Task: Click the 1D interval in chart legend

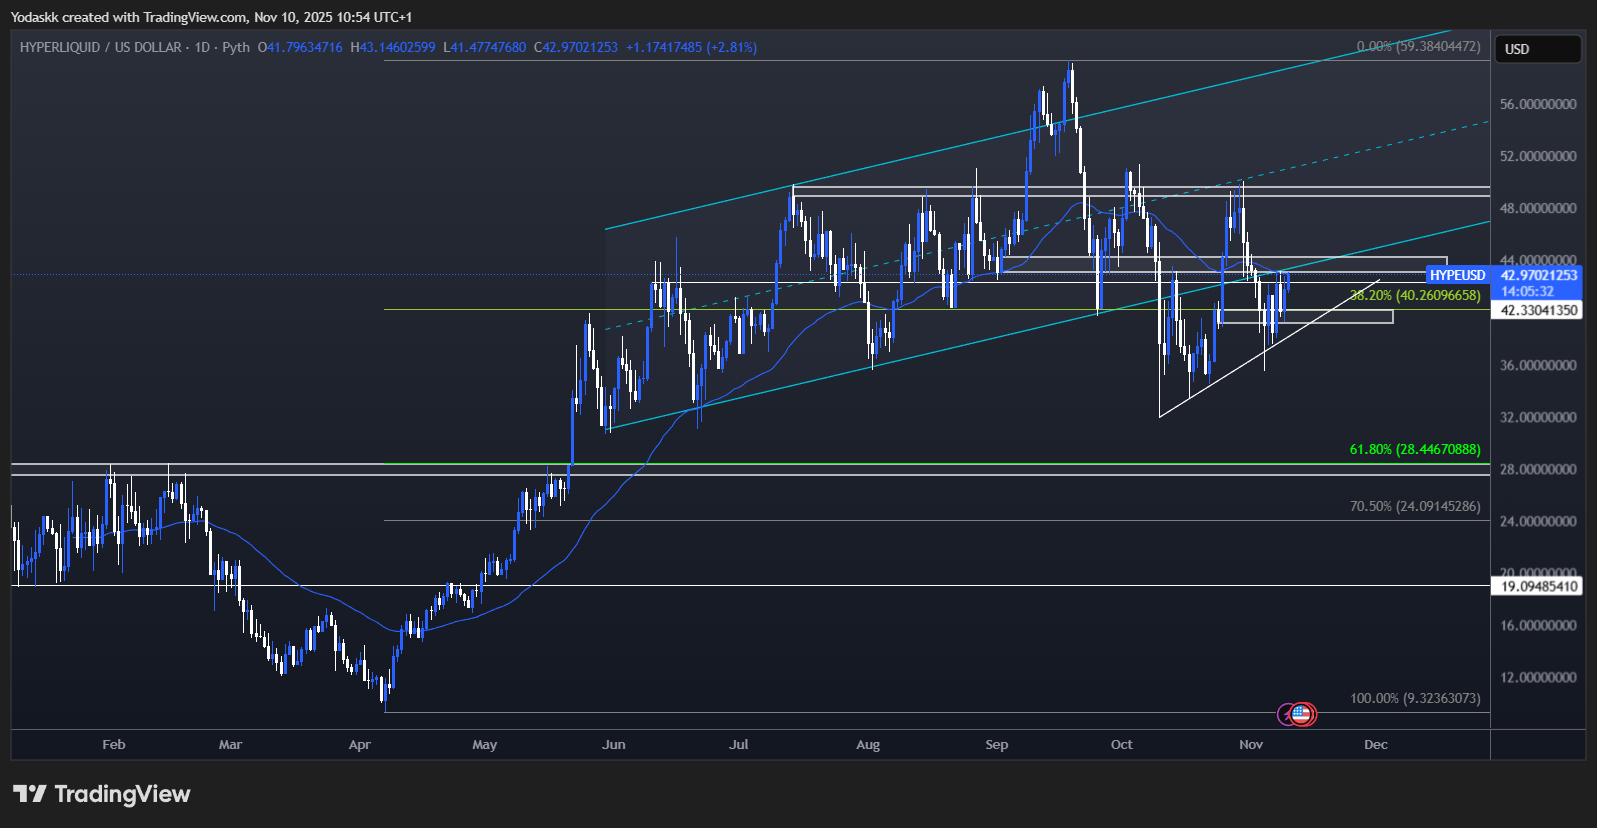Action: (x=202, y=47)
